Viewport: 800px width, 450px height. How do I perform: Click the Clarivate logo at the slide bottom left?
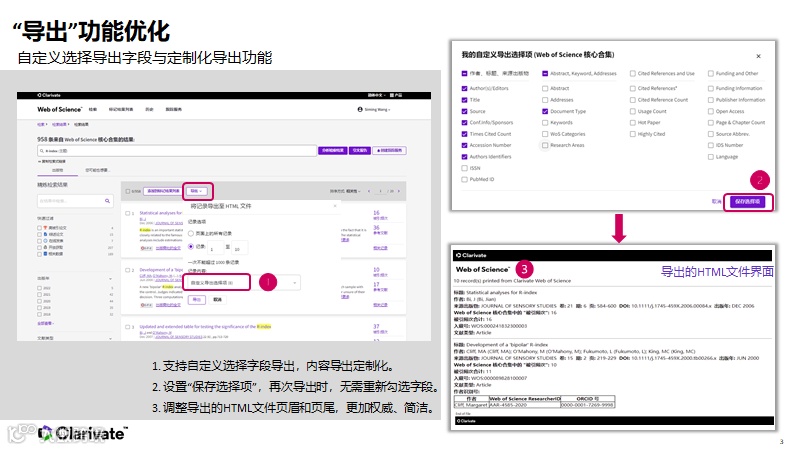tap(83, 434)
